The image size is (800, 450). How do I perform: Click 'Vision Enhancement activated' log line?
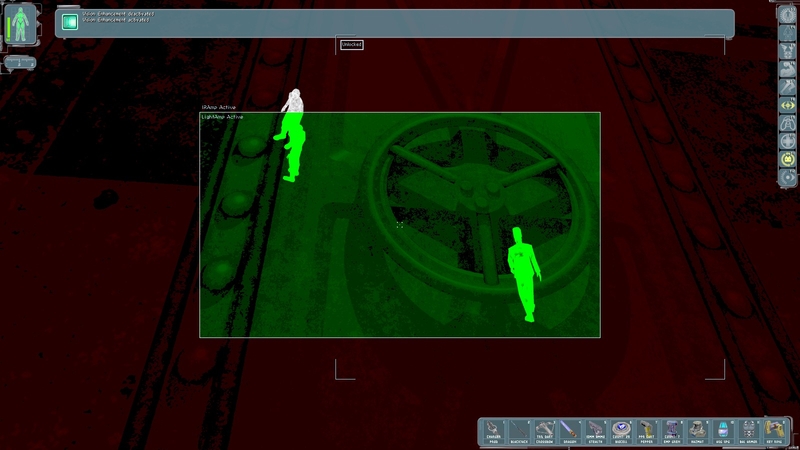click(116, 20)
